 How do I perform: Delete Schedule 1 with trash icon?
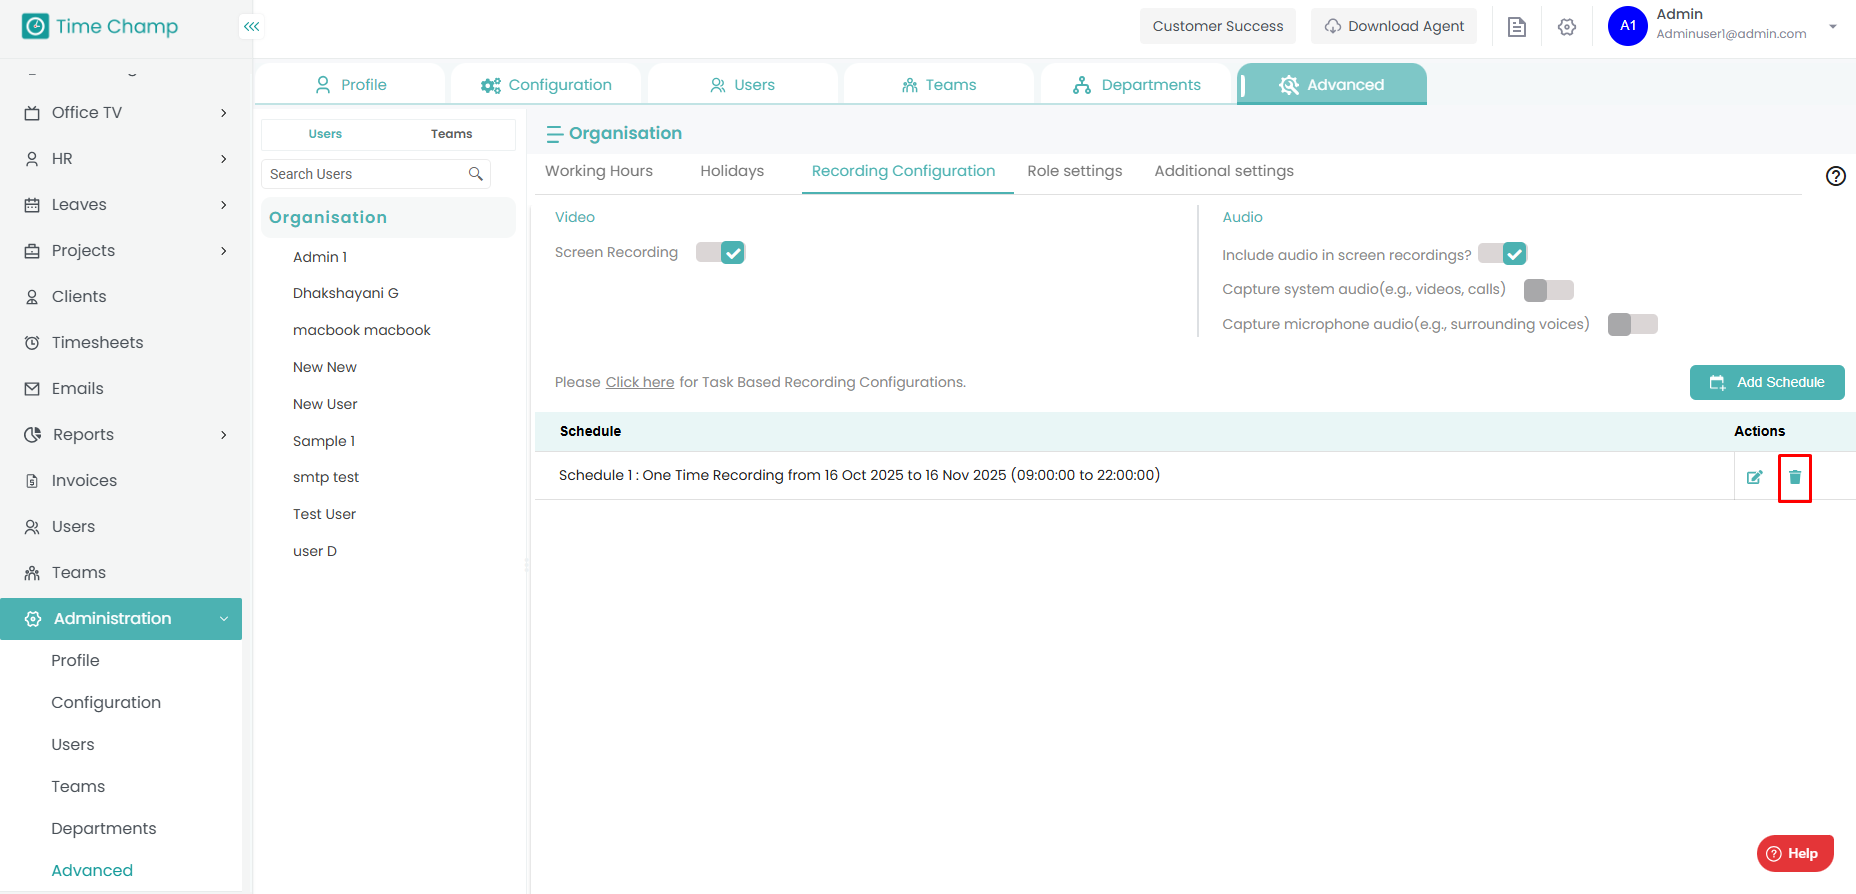pos(1794,477)
